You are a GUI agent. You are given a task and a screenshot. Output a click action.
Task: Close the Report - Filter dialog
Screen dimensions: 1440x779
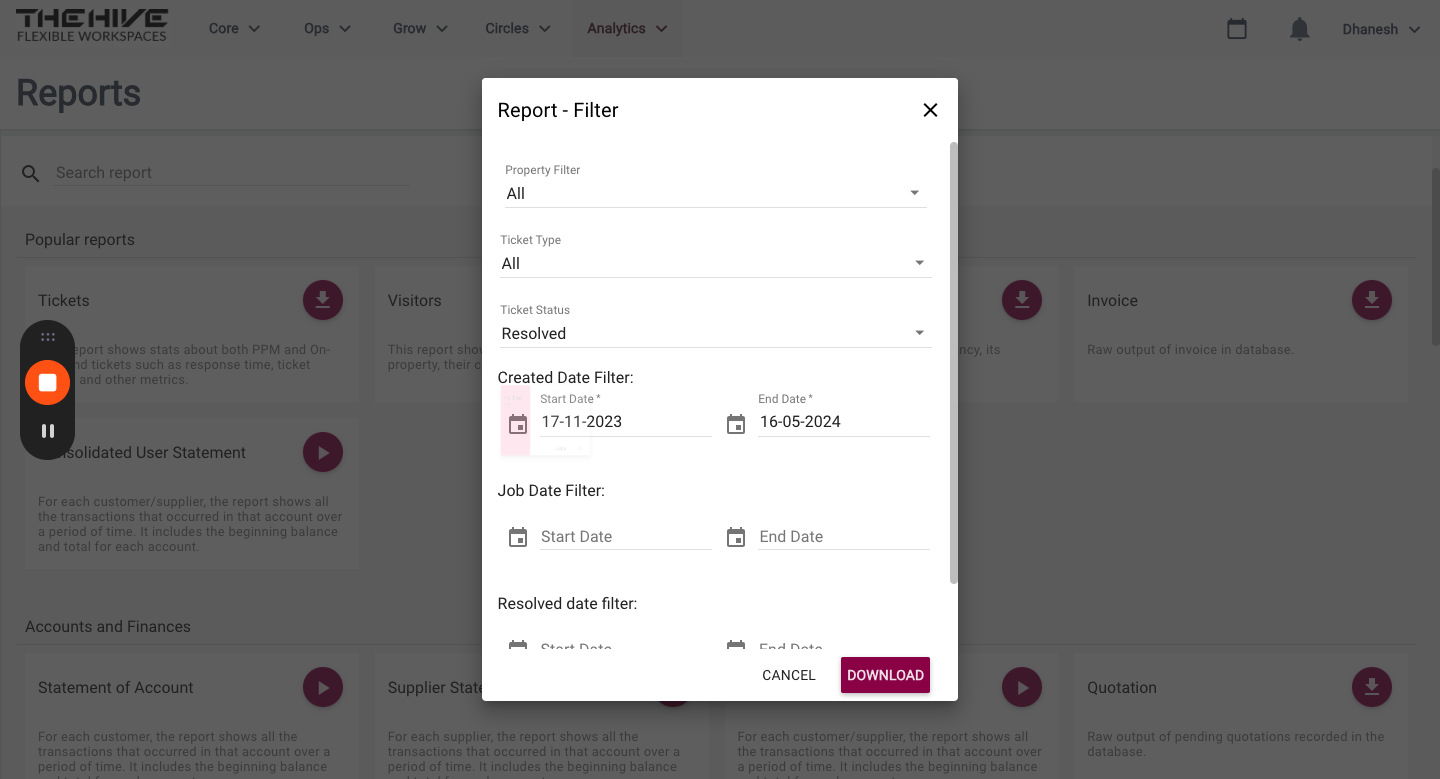point(930,110)
